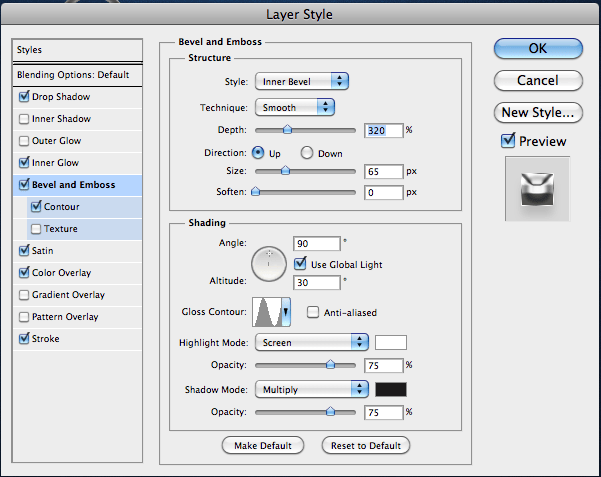Click the New Style... button

(538, 112)
